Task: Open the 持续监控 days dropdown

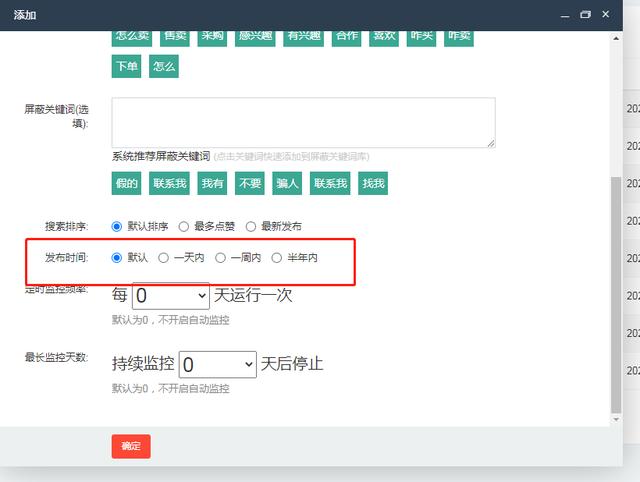Action: (218, 364)
